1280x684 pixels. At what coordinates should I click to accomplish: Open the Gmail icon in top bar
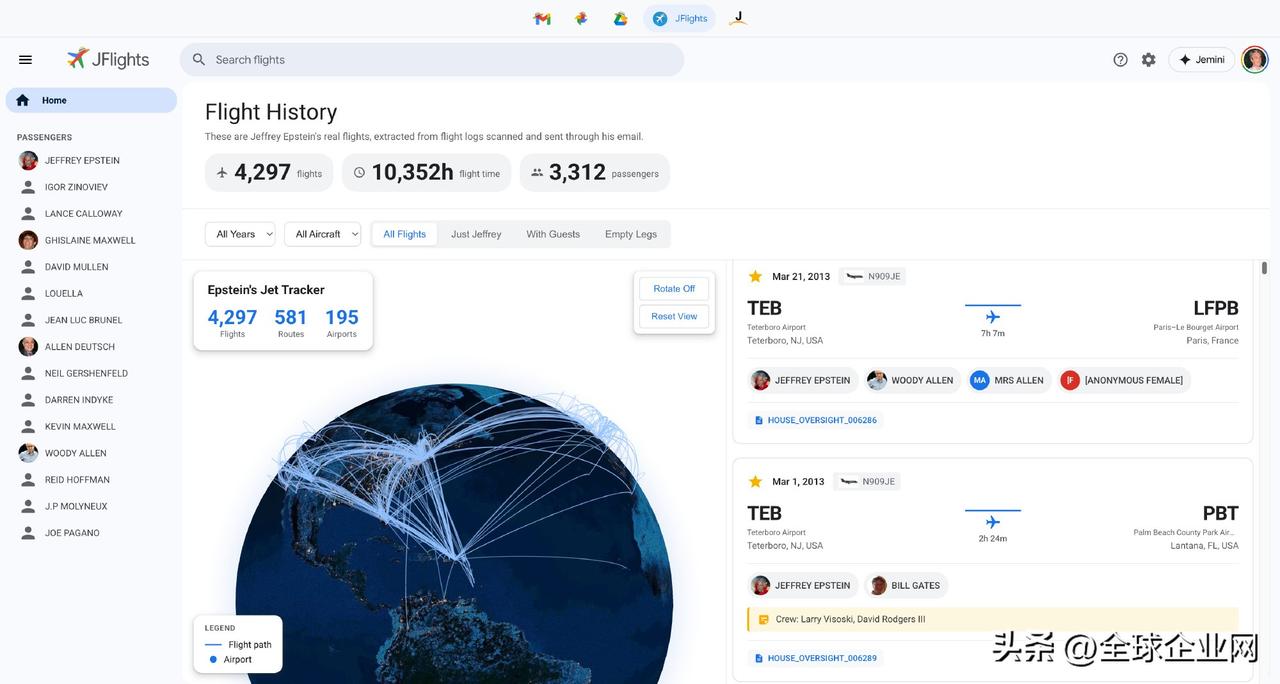pos(542,19)
